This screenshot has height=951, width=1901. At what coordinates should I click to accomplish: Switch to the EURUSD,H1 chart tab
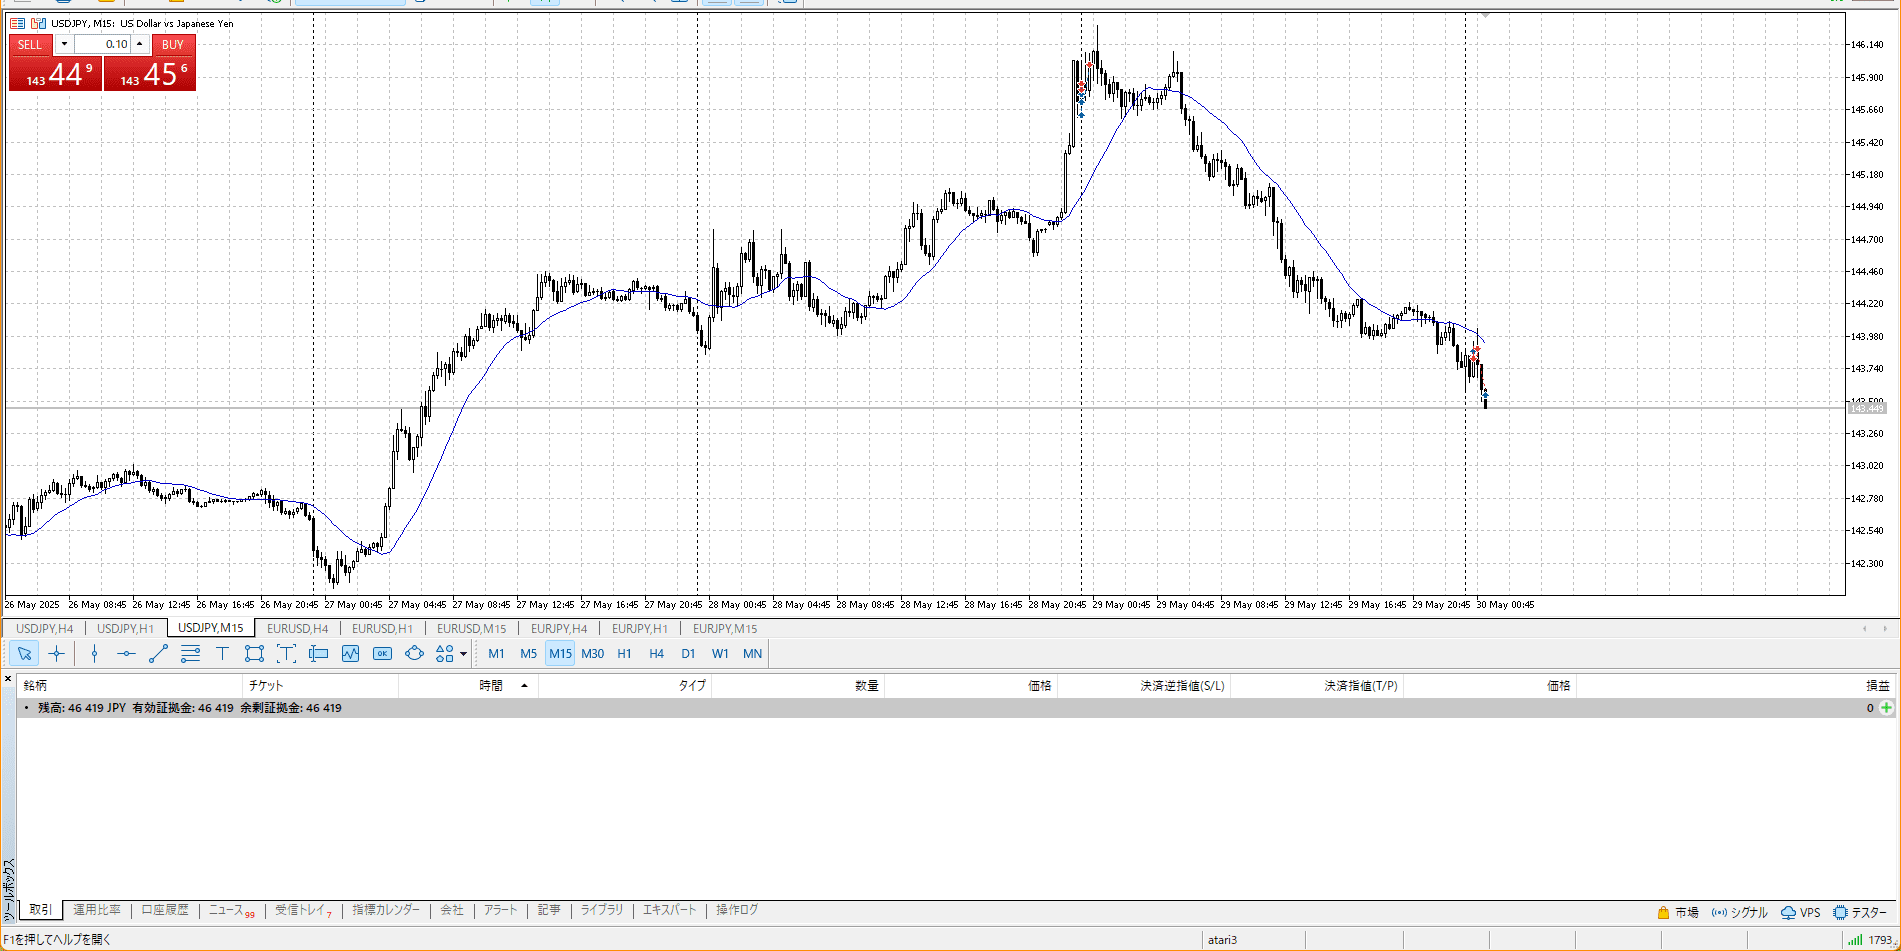coord(382,629)
